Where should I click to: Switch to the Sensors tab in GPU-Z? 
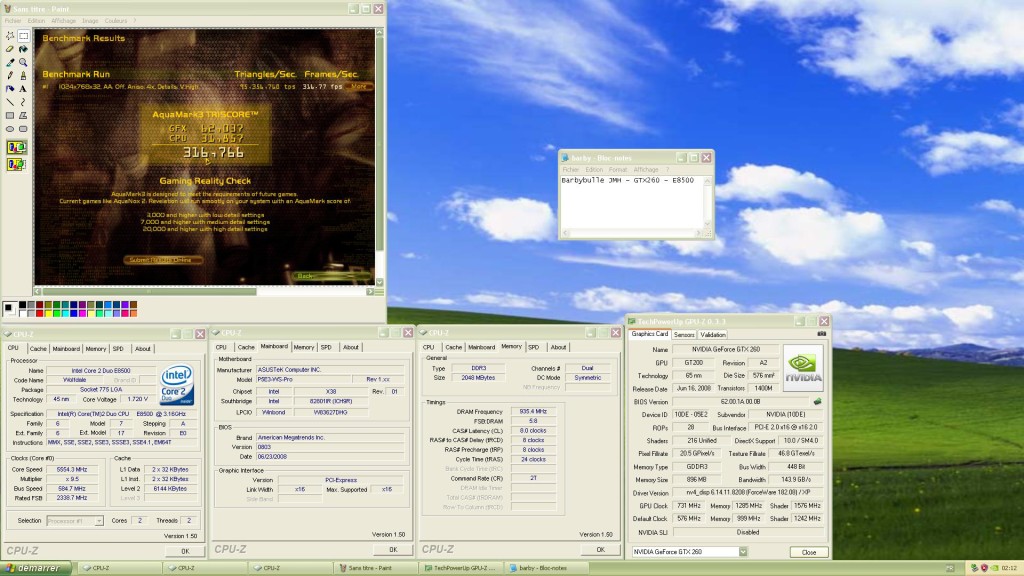pos(684,334)
